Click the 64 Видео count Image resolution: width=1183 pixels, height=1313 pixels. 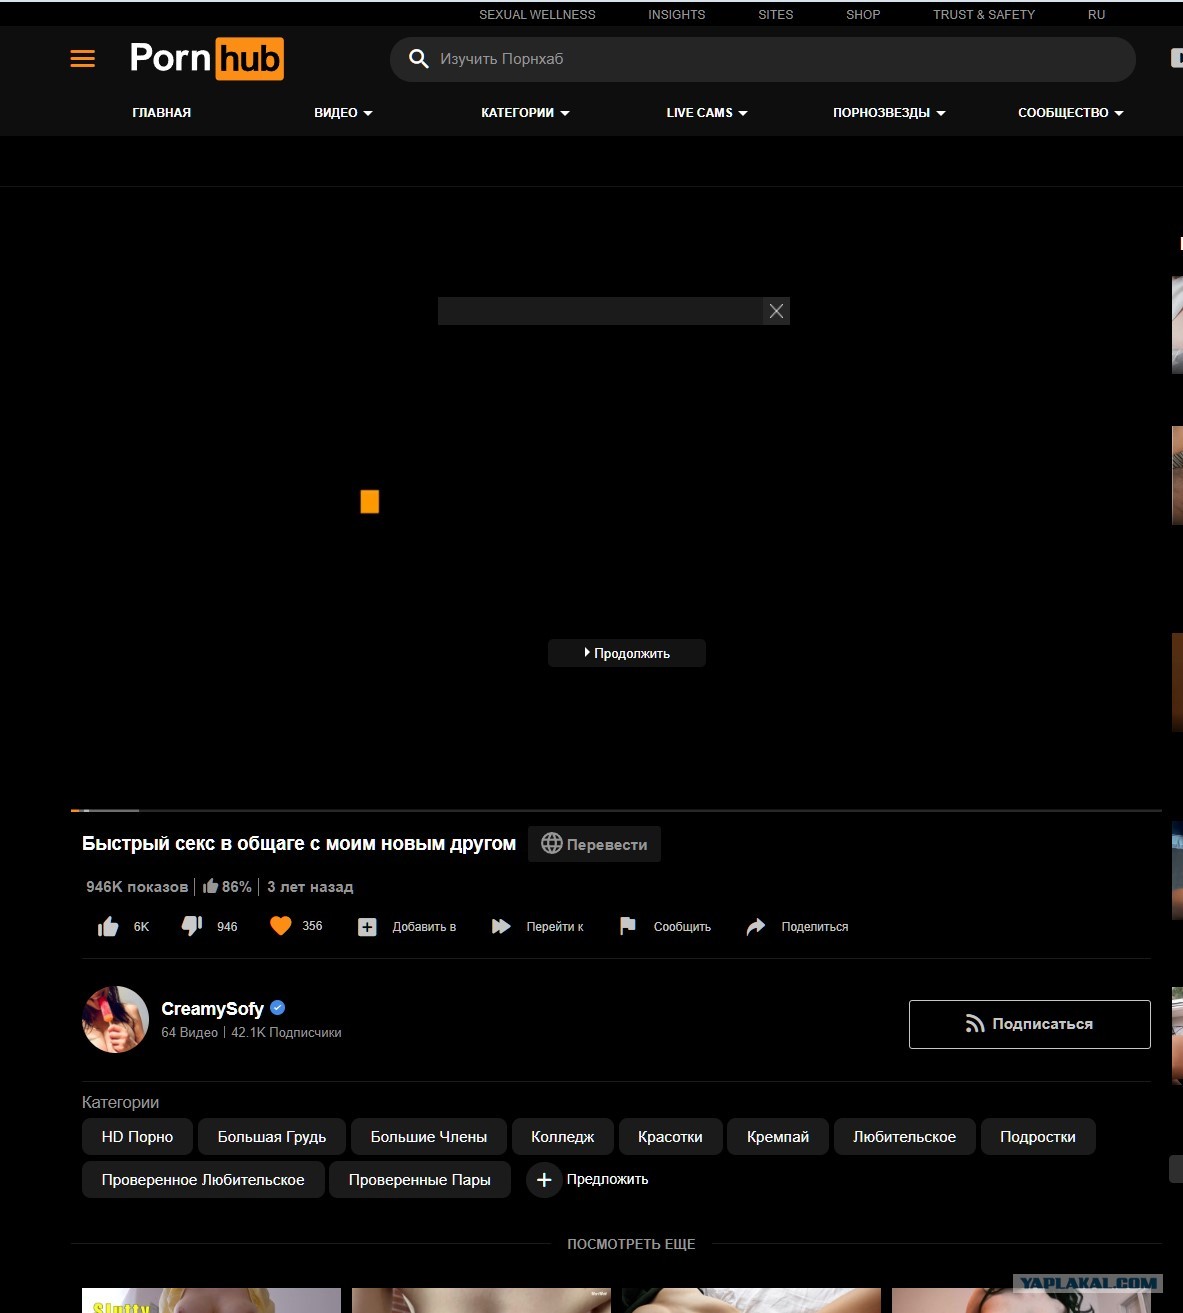click(190, 1033)
